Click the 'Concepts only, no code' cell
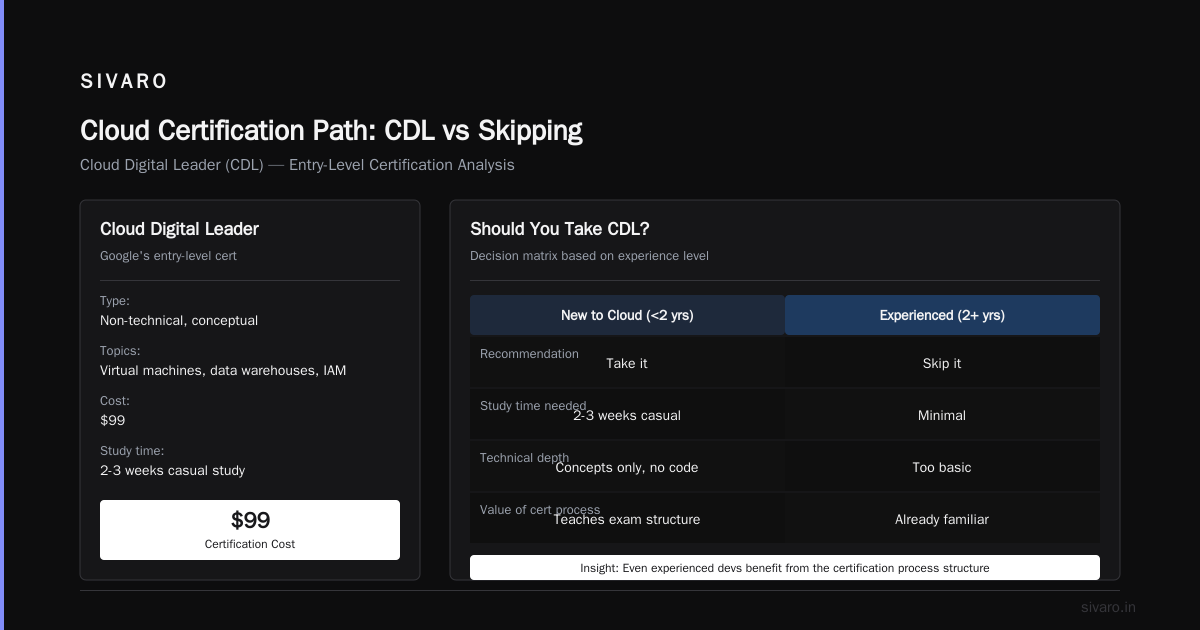1200x630 pixels. pos(627,468)
